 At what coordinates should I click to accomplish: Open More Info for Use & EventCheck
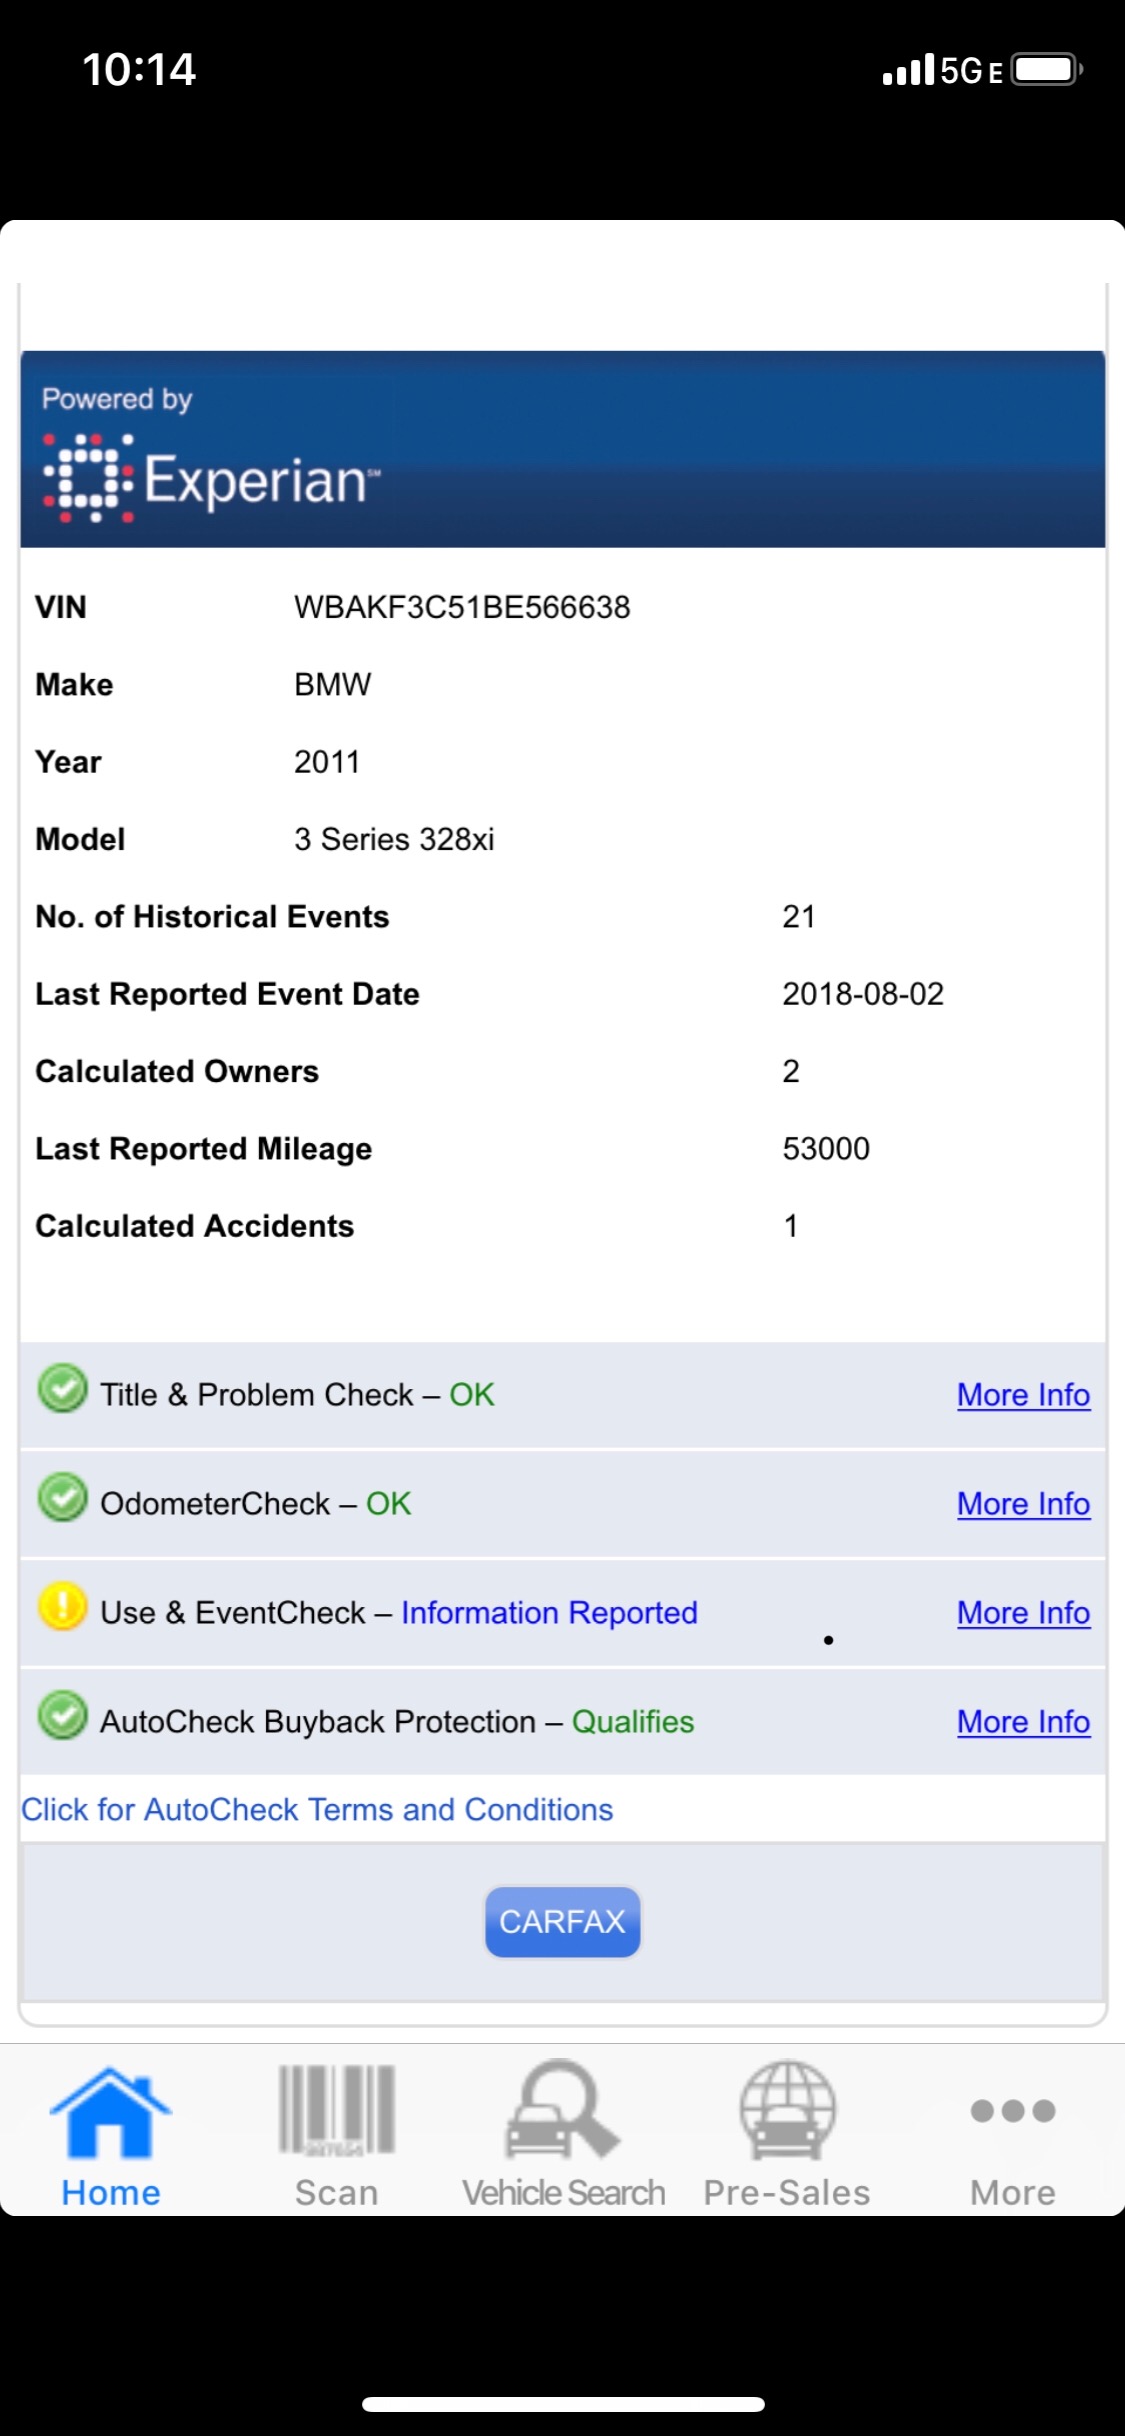pos(1023,1613)
